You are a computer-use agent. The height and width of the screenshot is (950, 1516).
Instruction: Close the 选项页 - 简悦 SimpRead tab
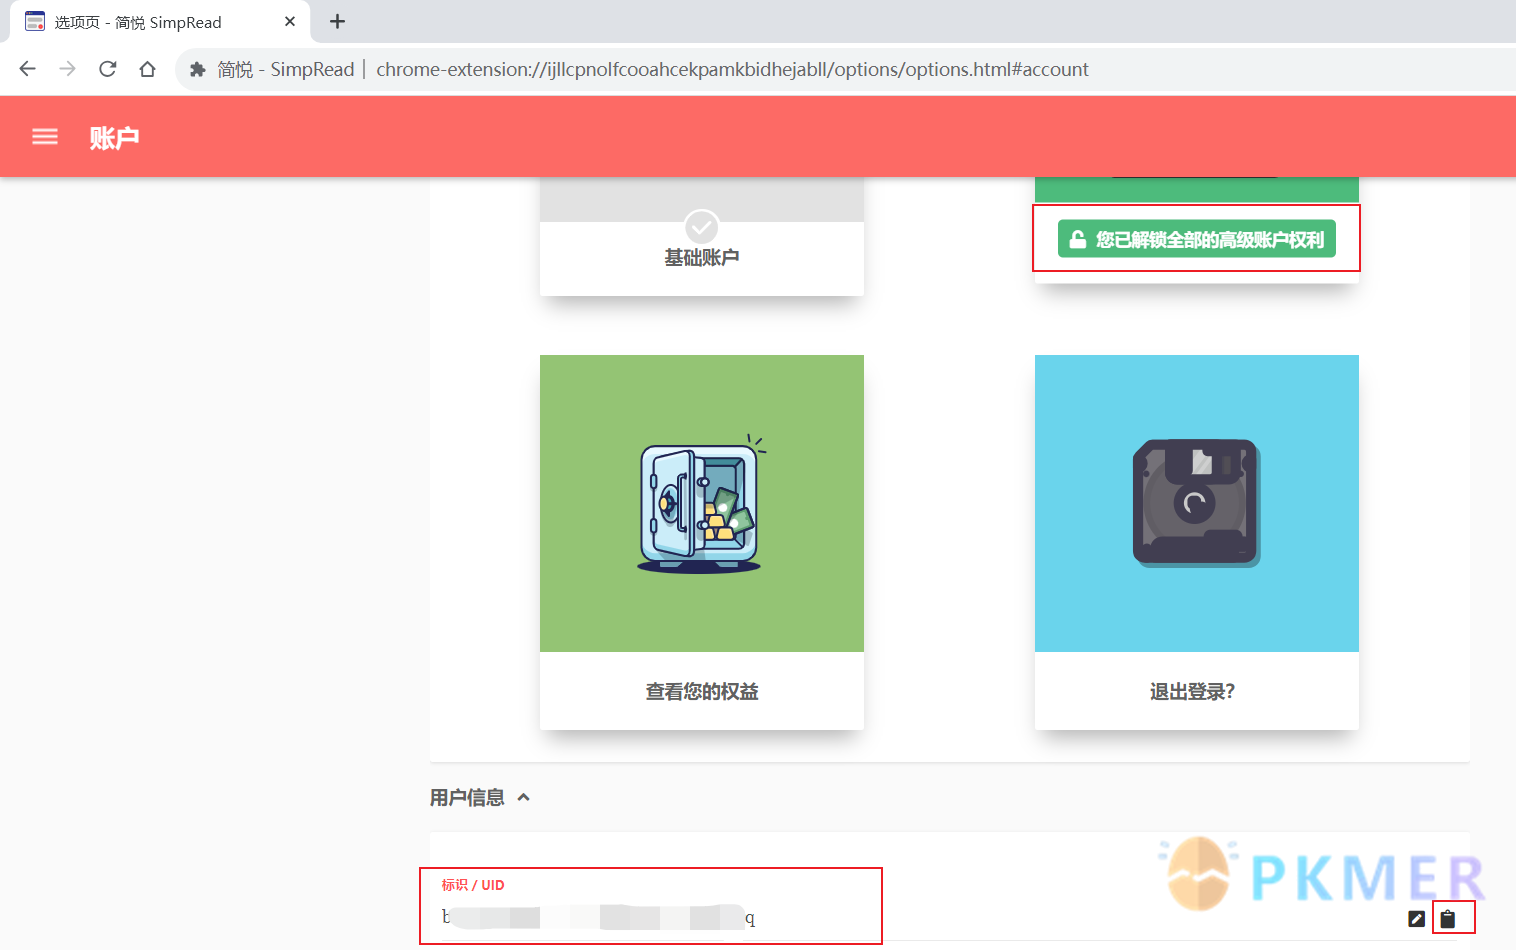point(290,21)
